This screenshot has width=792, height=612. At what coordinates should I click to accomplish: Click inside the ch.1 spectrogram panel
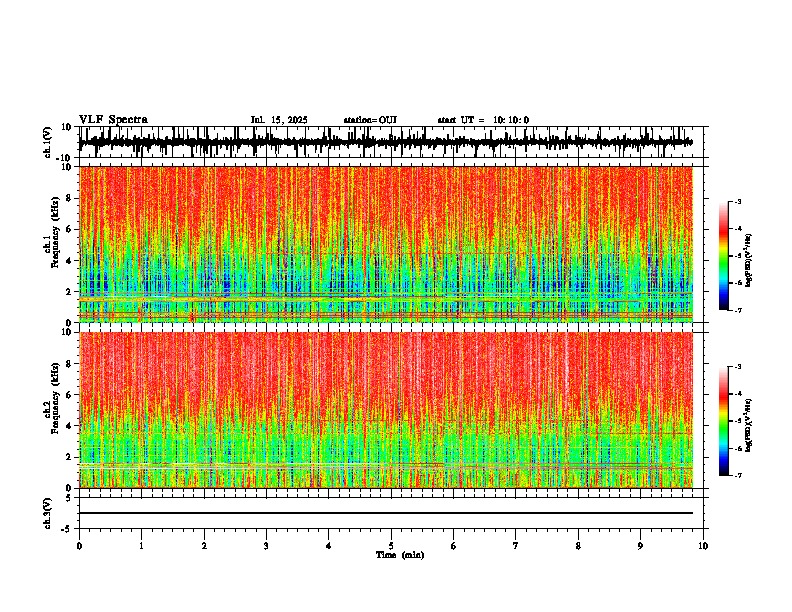[385, 244]
